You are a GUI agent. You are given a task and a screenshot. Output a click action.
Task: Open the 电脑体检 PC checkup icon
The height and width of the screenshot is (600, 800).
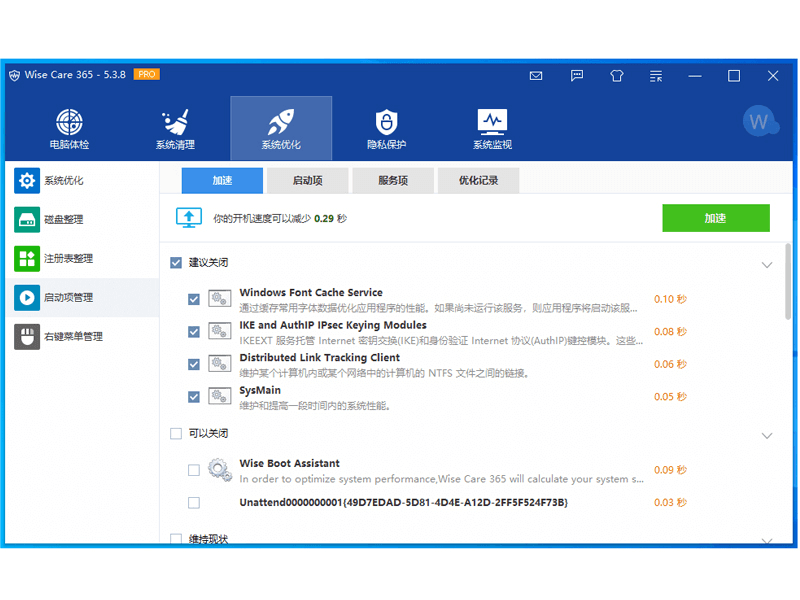(x=69, y=128)
